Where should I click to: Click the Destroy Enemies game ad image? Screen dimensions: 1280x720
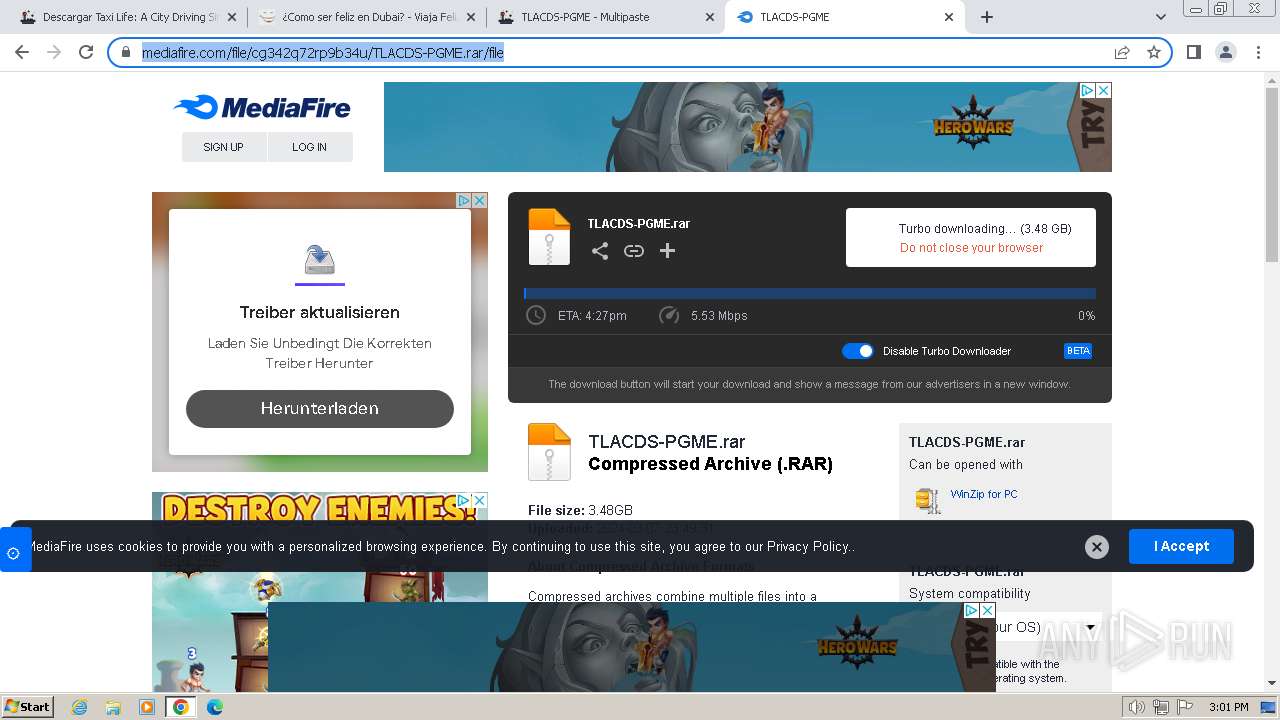[320, 591]
